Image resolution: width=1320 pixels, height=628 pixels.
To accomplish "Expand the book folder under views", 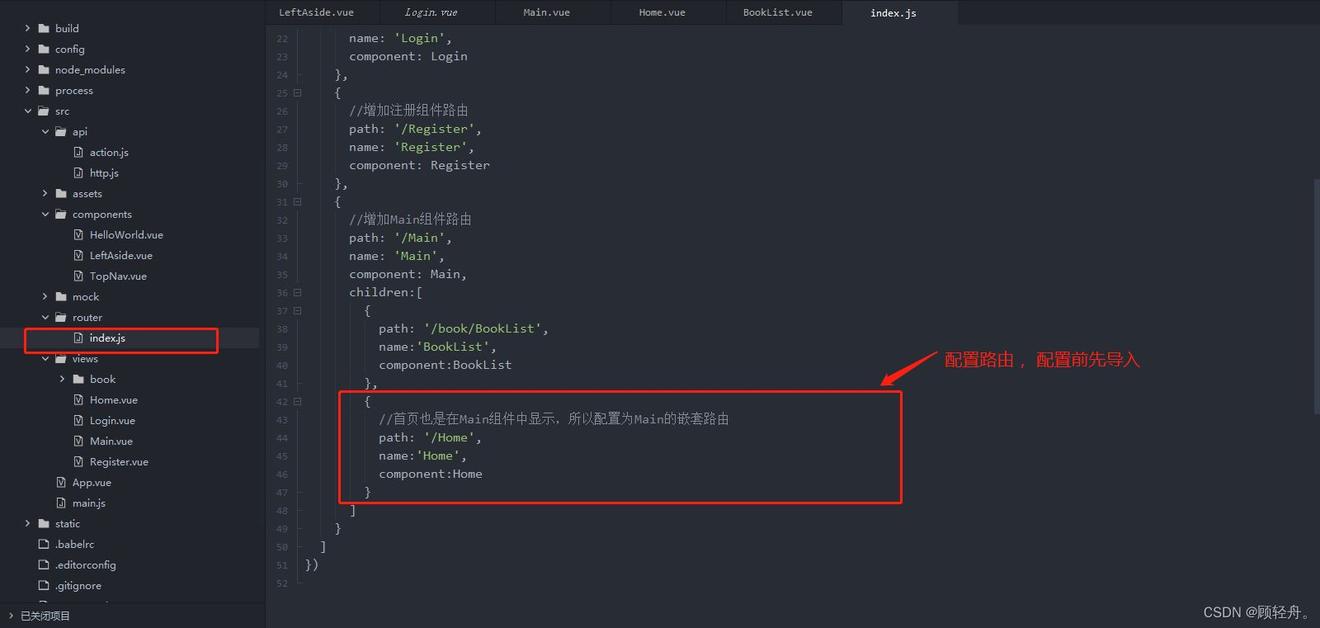I will tap(62, 379).
